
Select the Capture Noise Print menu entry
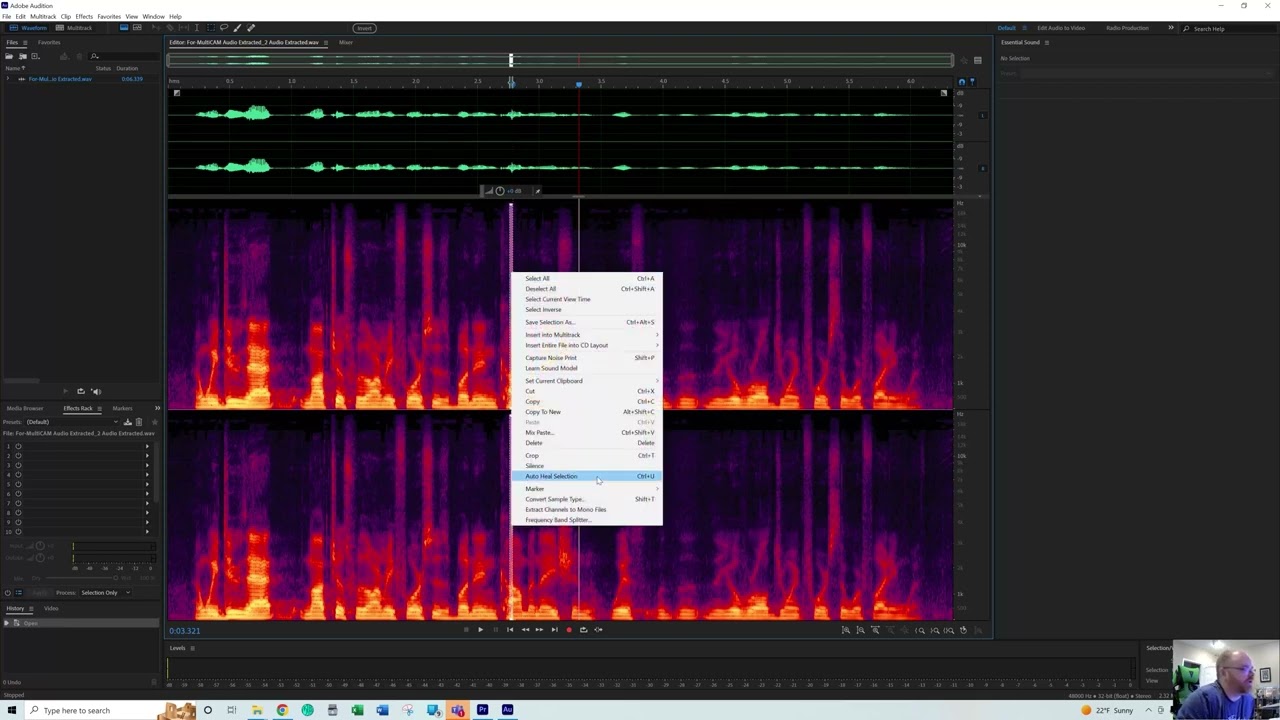(x=587, y=357)
